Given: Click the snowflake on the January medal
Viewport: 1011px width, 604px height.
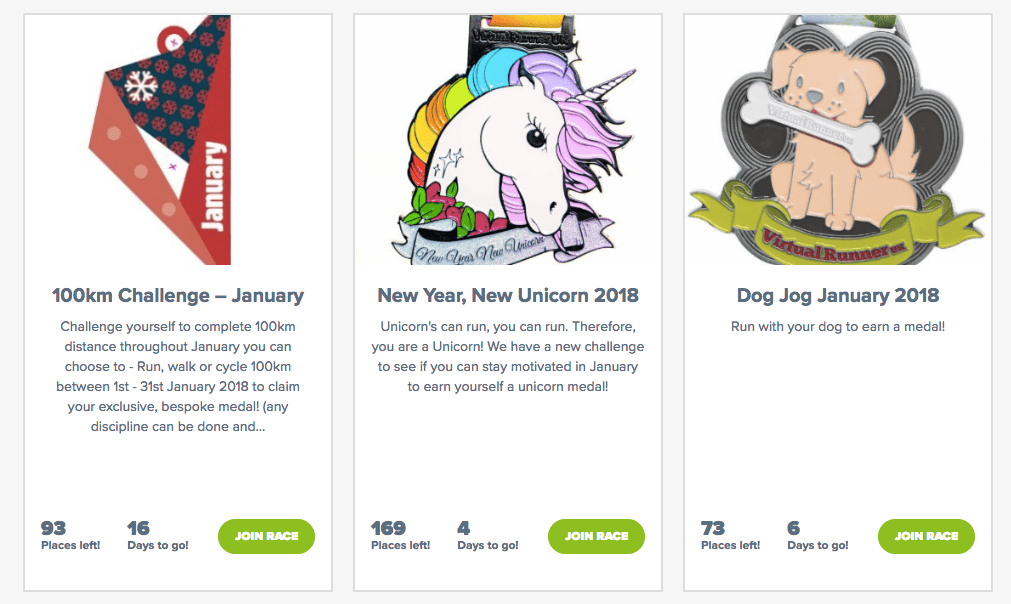Looking at the screenshot, I should point(141,86).
